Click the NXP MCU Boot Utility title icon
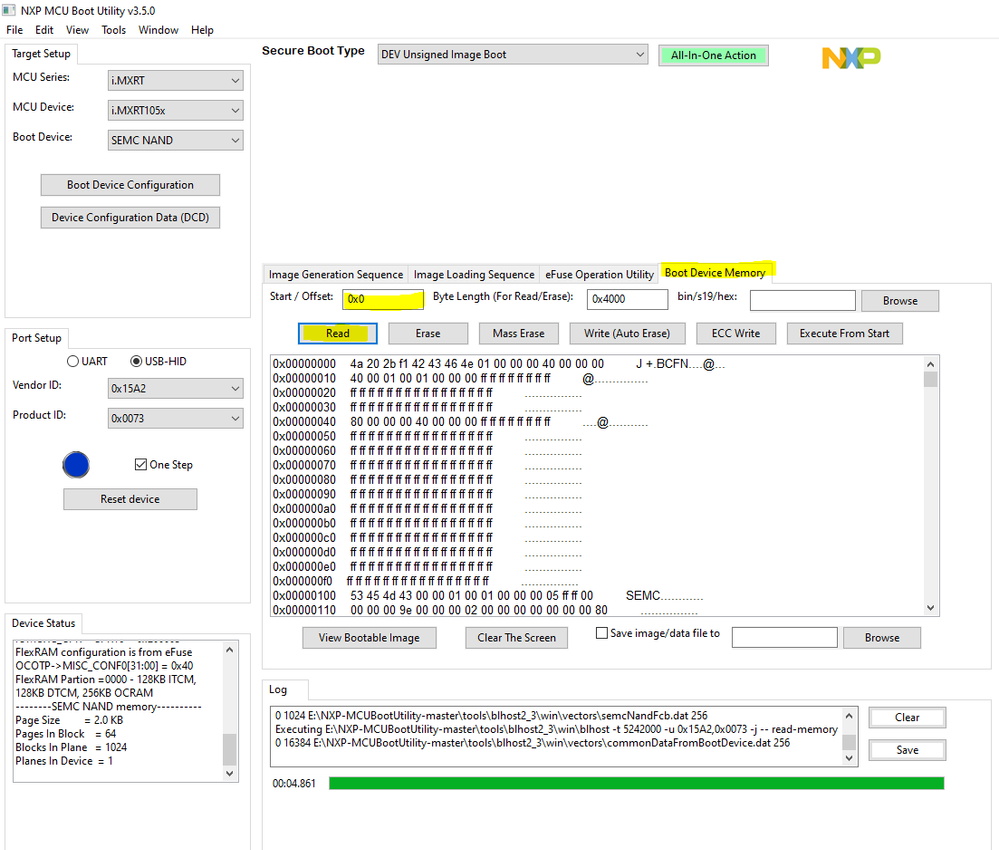The image size is (999, 850). point(9,10)
